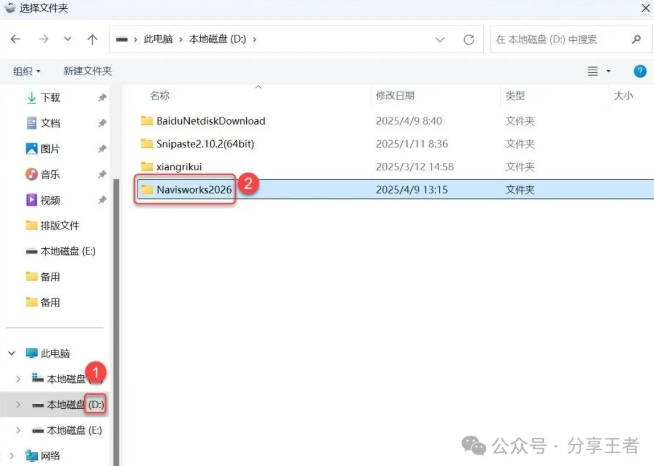Viewport: 654px width, 466px height.
Task: Click the BaiduNetdiskDownload folder icon
Action: point(146,121)
